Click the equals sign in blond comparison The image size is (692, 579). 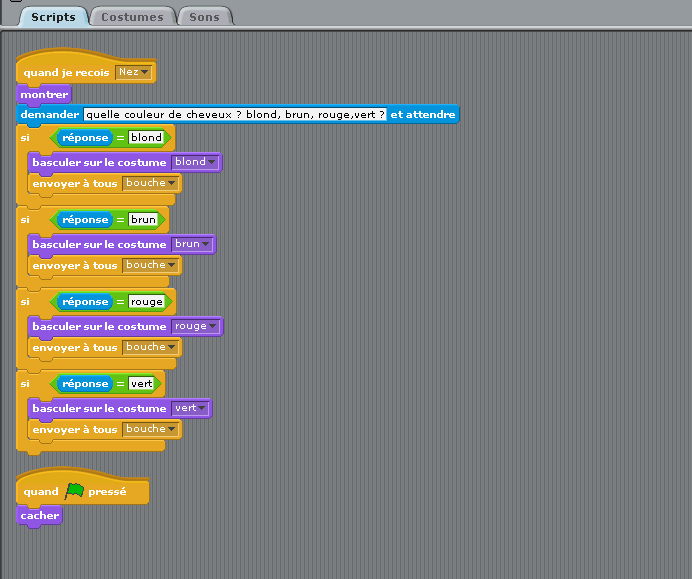(120, 138)
